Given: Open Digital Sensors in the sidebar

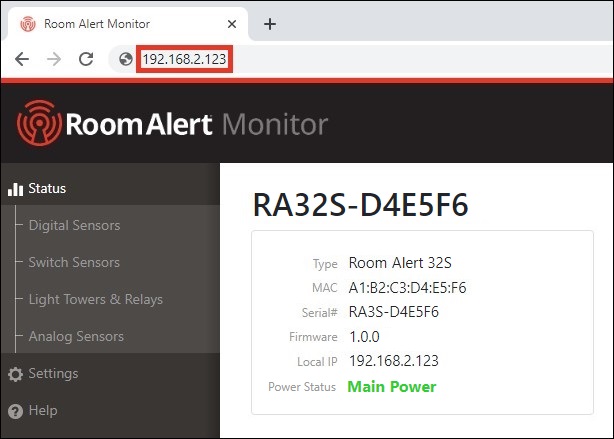Looking at the screenshot, I should [74, 226].
